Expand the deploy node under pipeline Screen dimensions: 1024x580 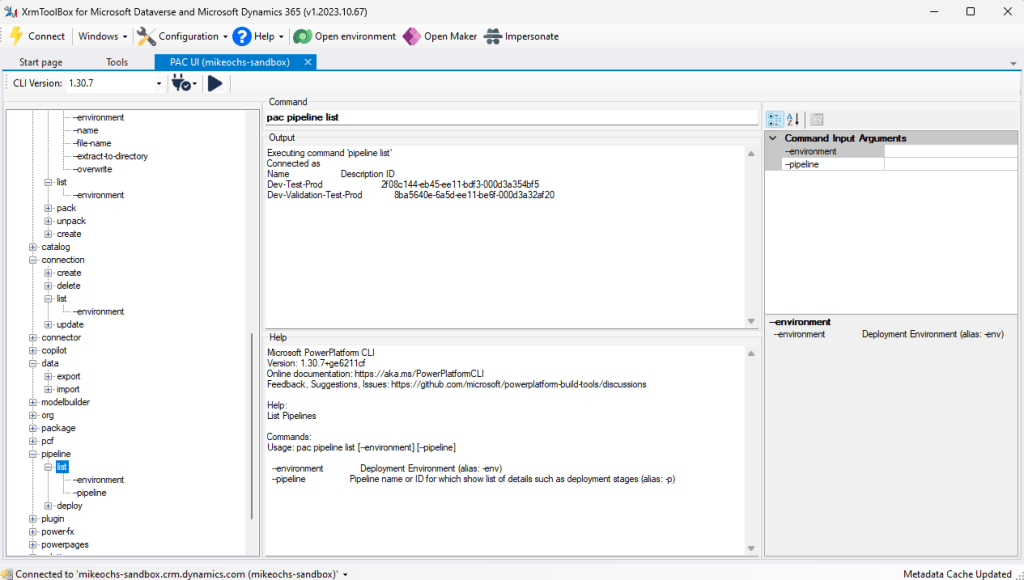tap(48, 506)
